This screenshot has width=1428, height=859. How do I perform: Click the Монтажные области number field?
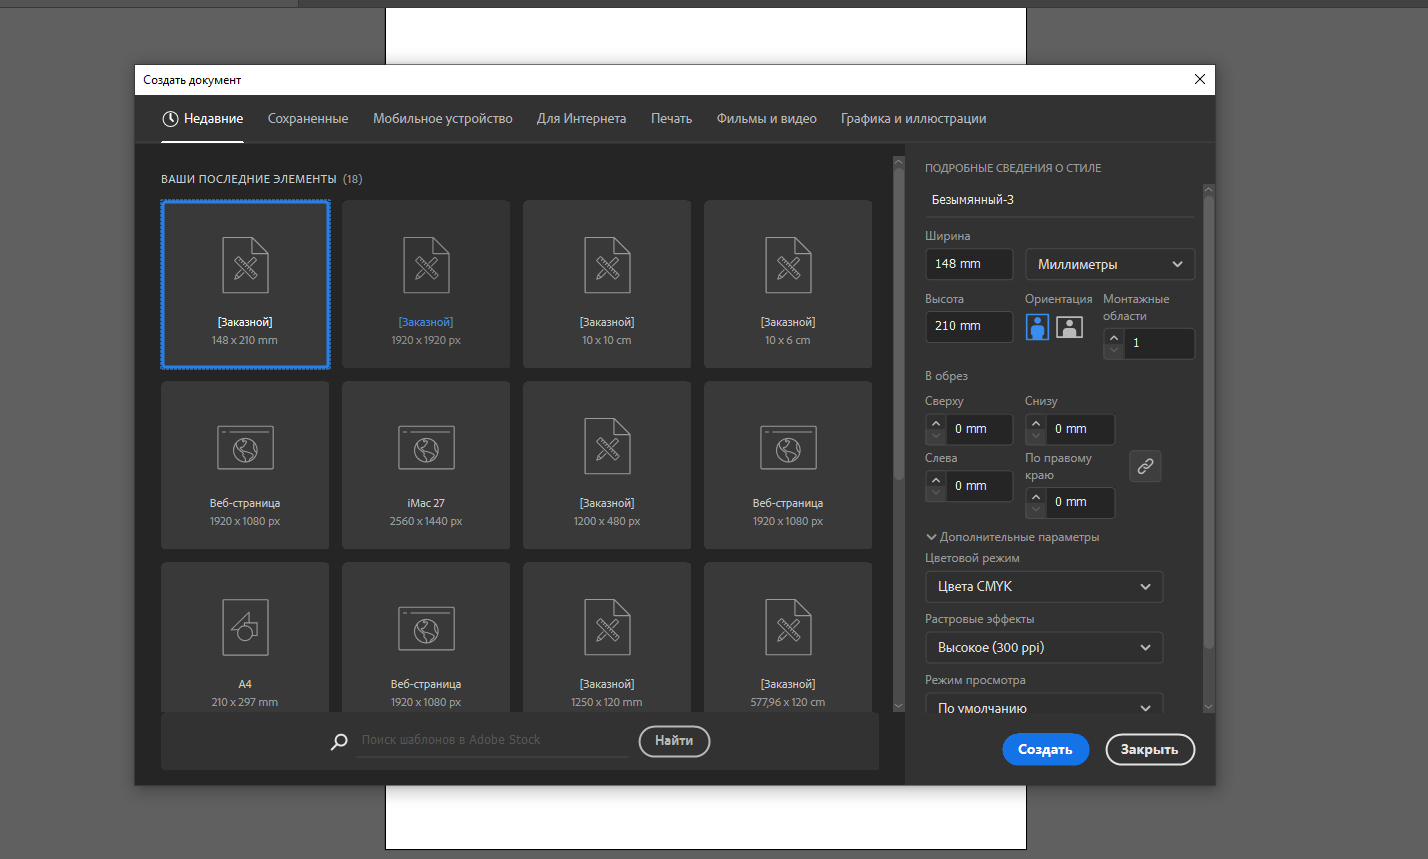(1158, 343)
